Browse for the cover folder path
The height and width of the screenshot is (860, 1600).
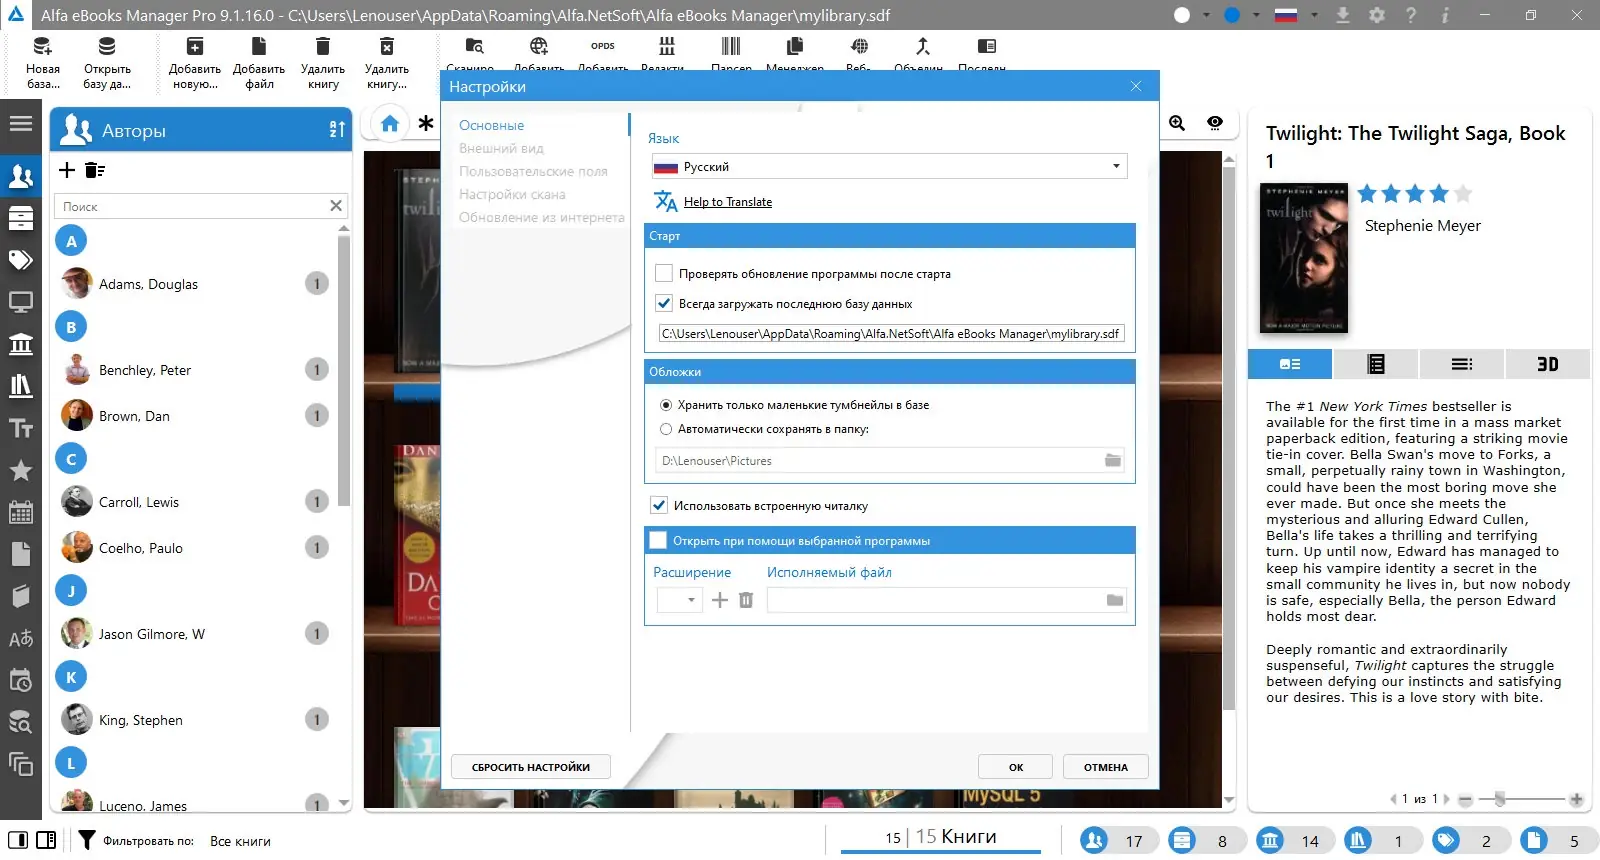1113,460
